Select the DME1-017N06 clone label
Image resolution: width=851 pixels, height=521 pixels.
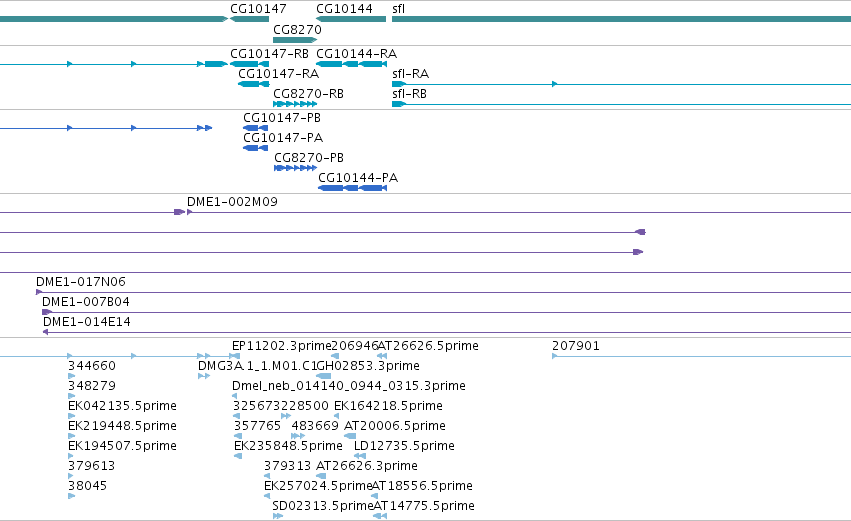click(x=81, y=282)
